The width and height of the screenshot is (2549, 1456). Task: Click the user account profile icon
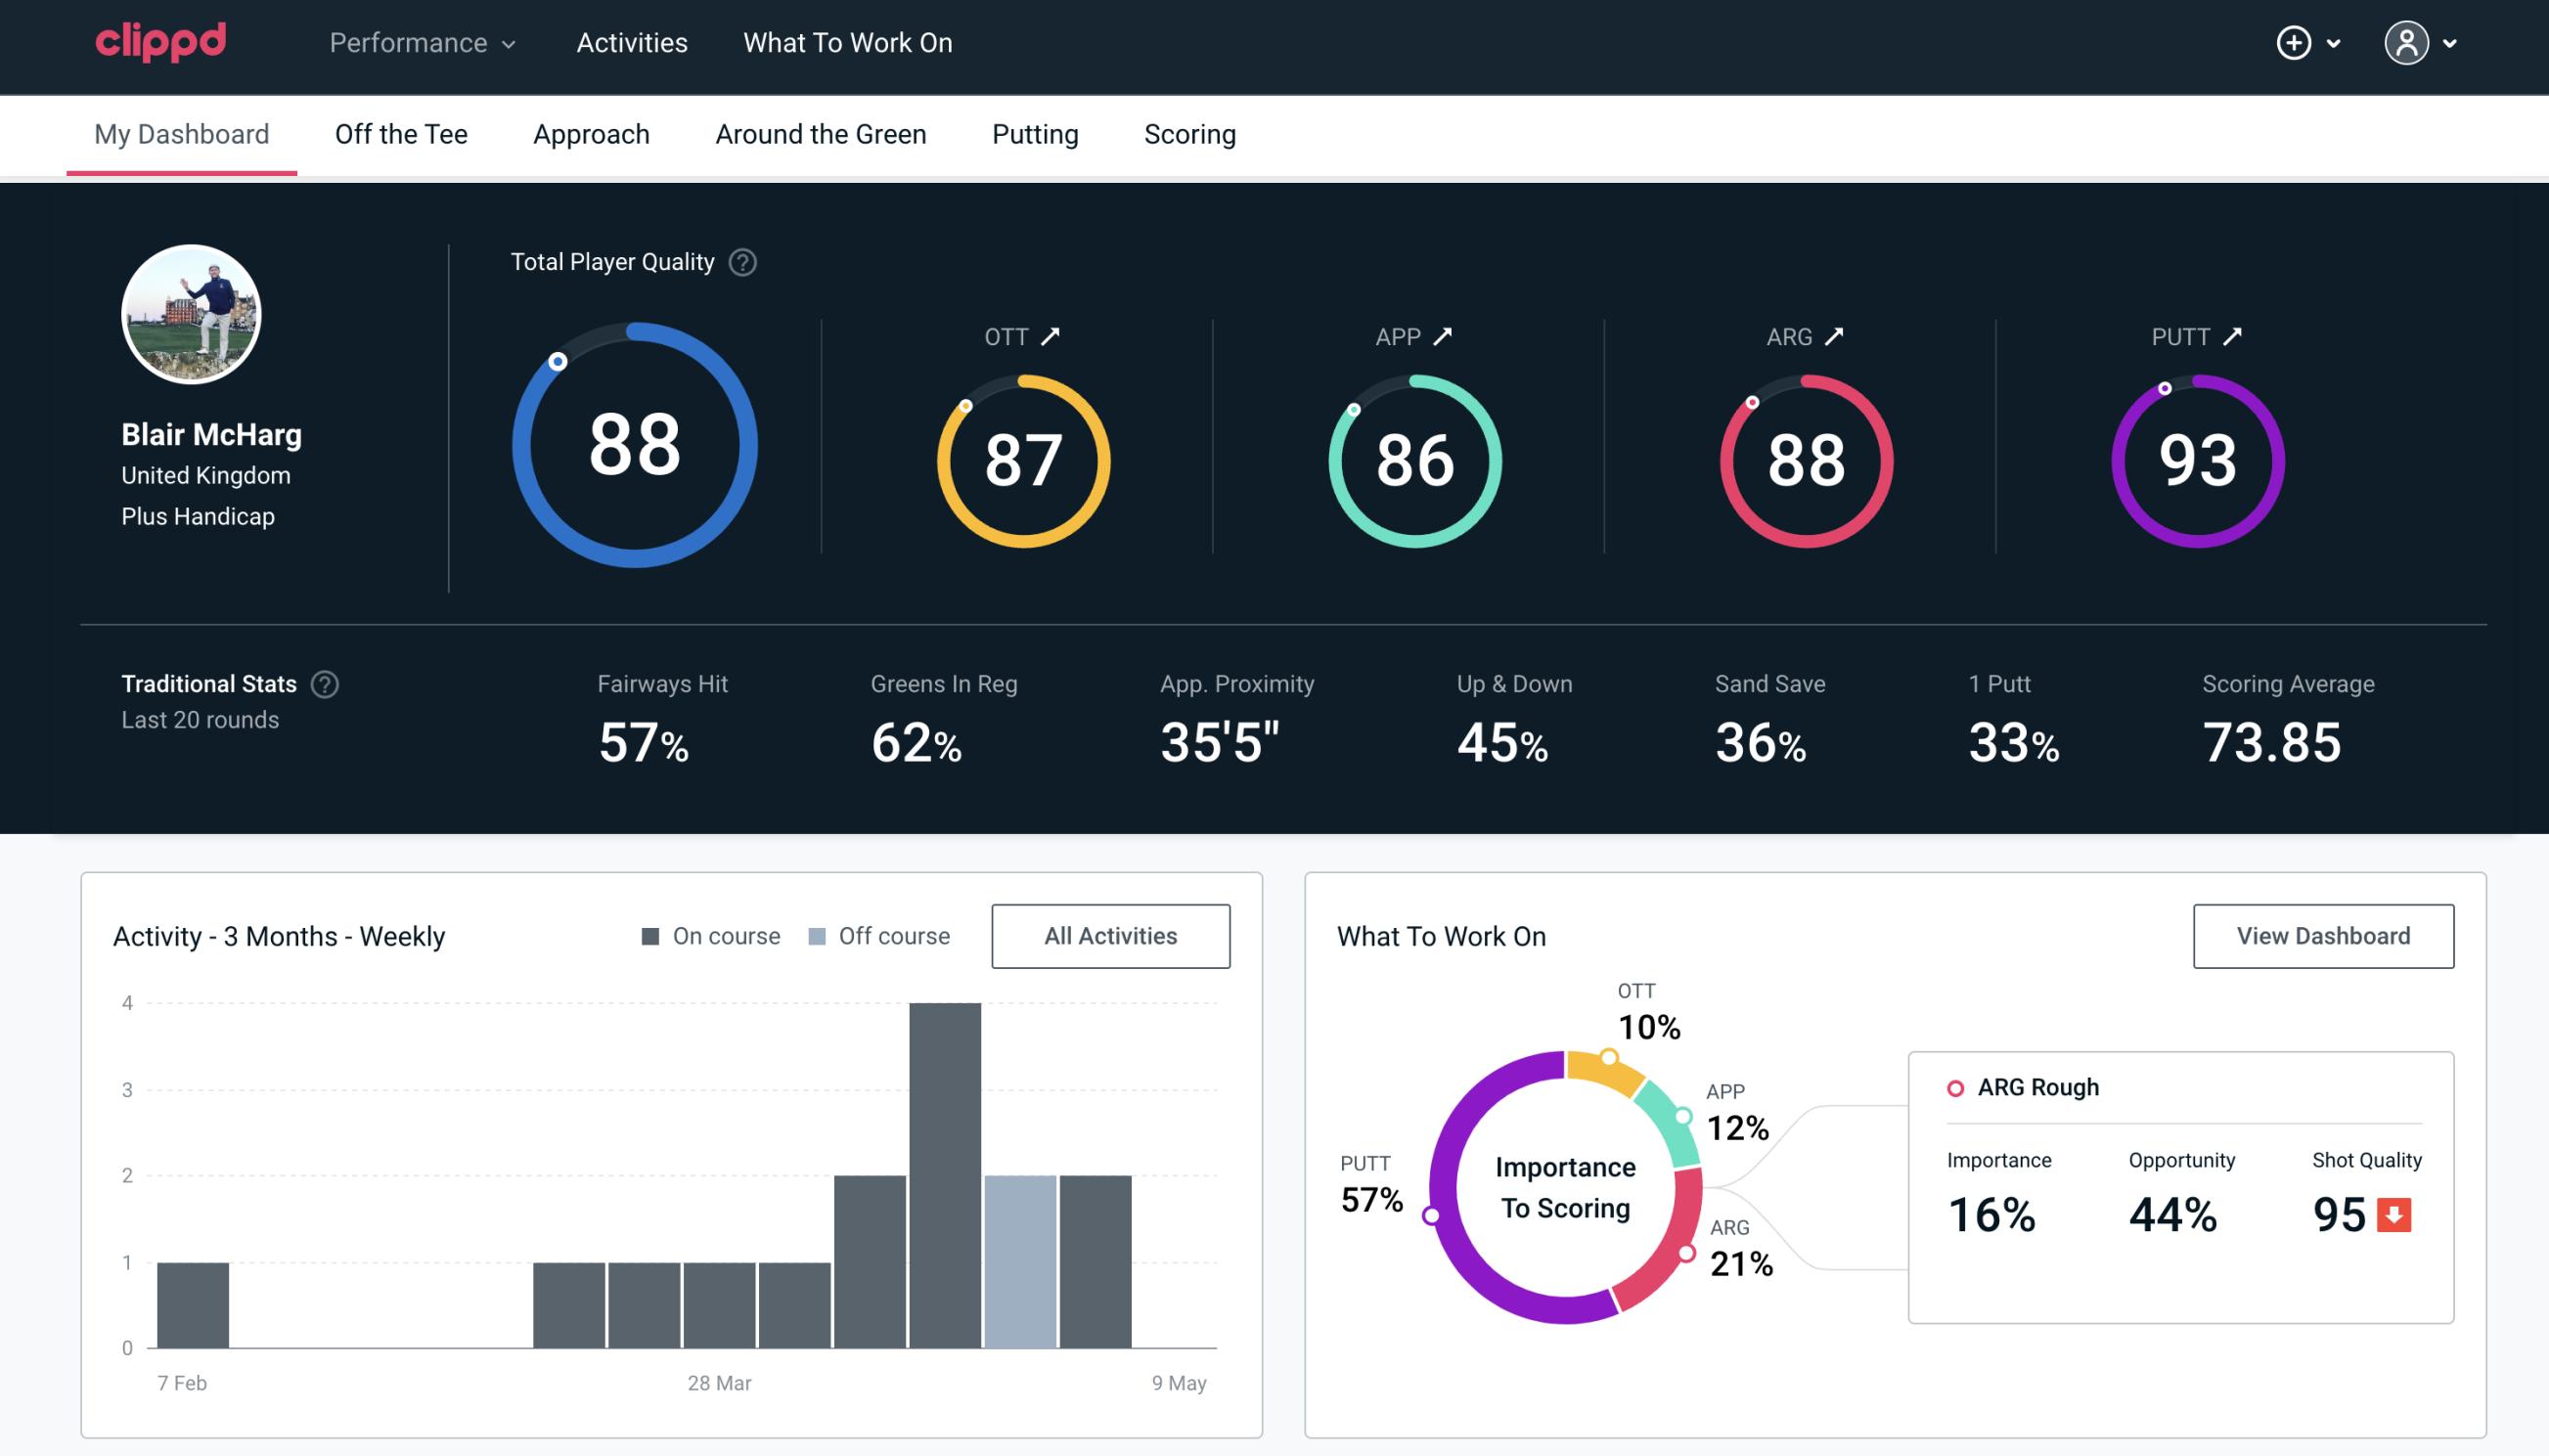click(2407, 42)
